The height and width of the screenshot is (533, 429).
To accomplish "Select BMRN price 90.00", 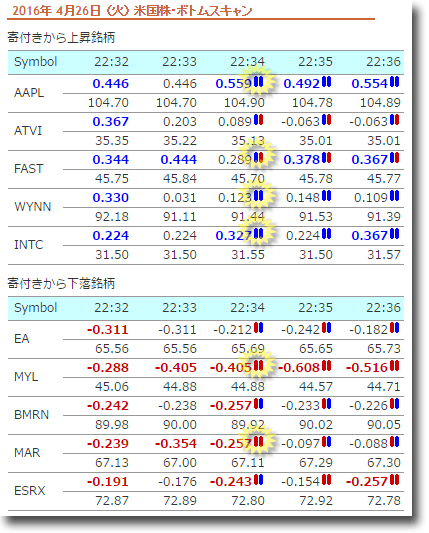I will (180, 425).
